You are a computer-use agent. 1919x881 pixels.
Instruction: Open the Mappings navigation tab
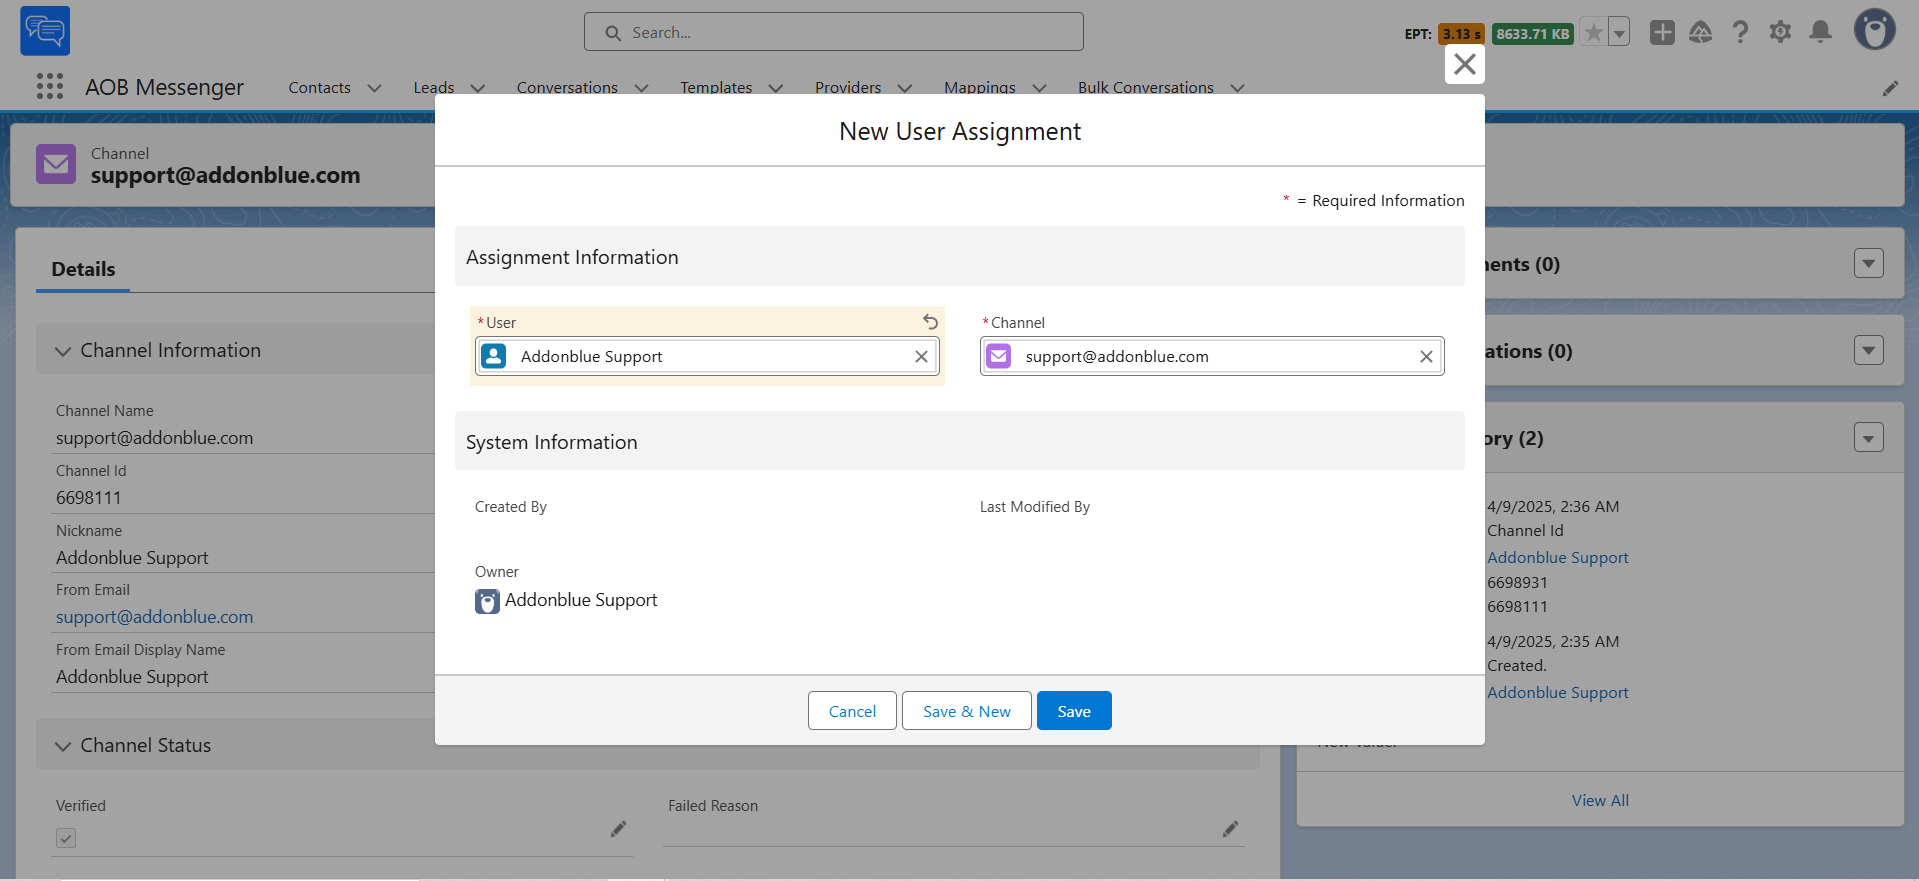click(980, 88)
